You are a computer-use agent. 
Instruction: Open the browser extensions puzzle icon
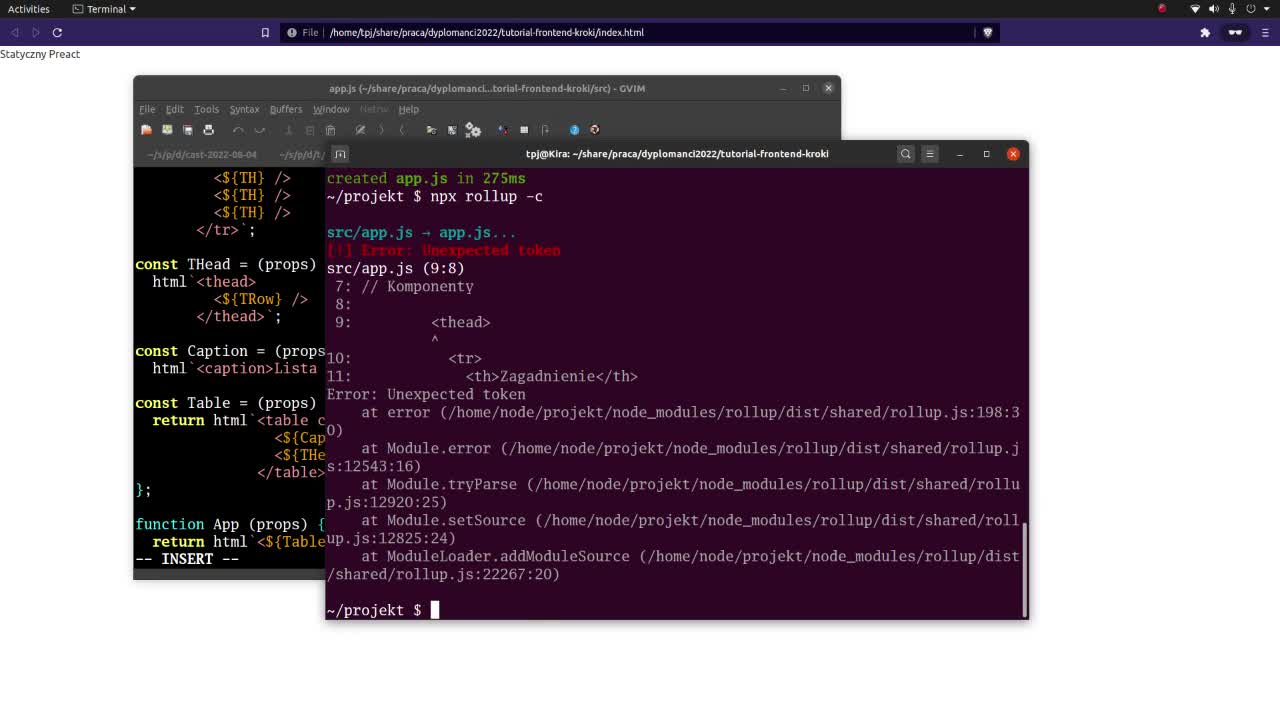[1205, 32]
